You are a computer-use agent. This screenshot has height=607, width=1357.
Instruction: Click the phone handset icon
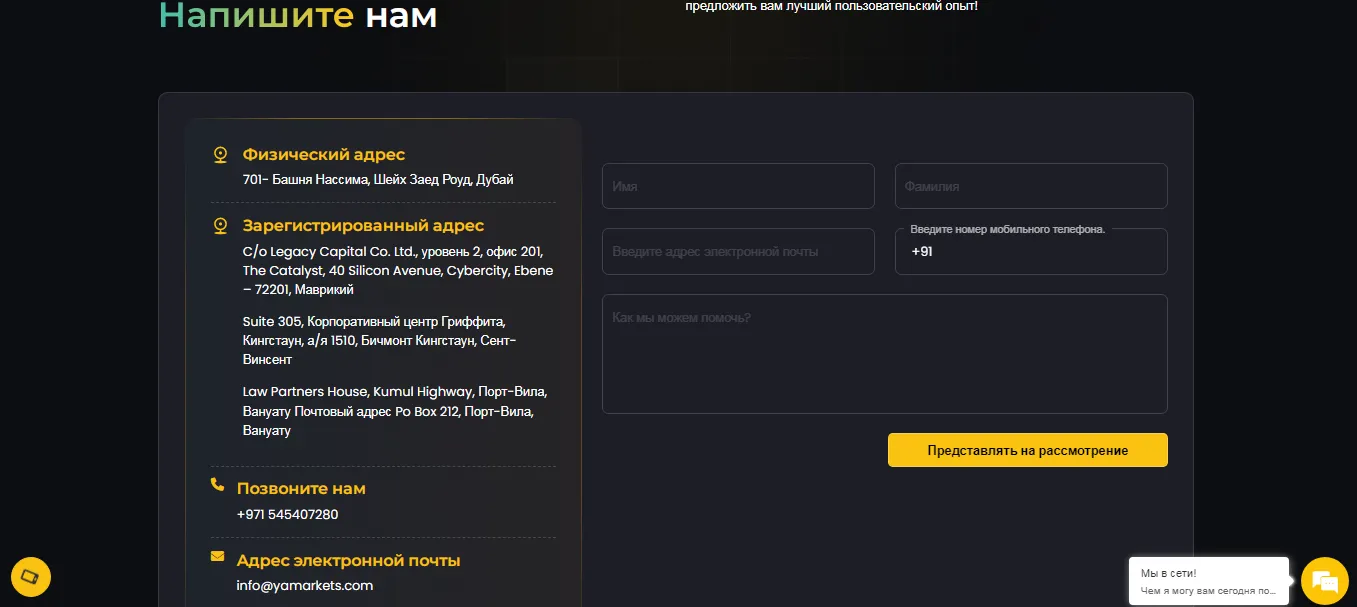tap(218, 484)
